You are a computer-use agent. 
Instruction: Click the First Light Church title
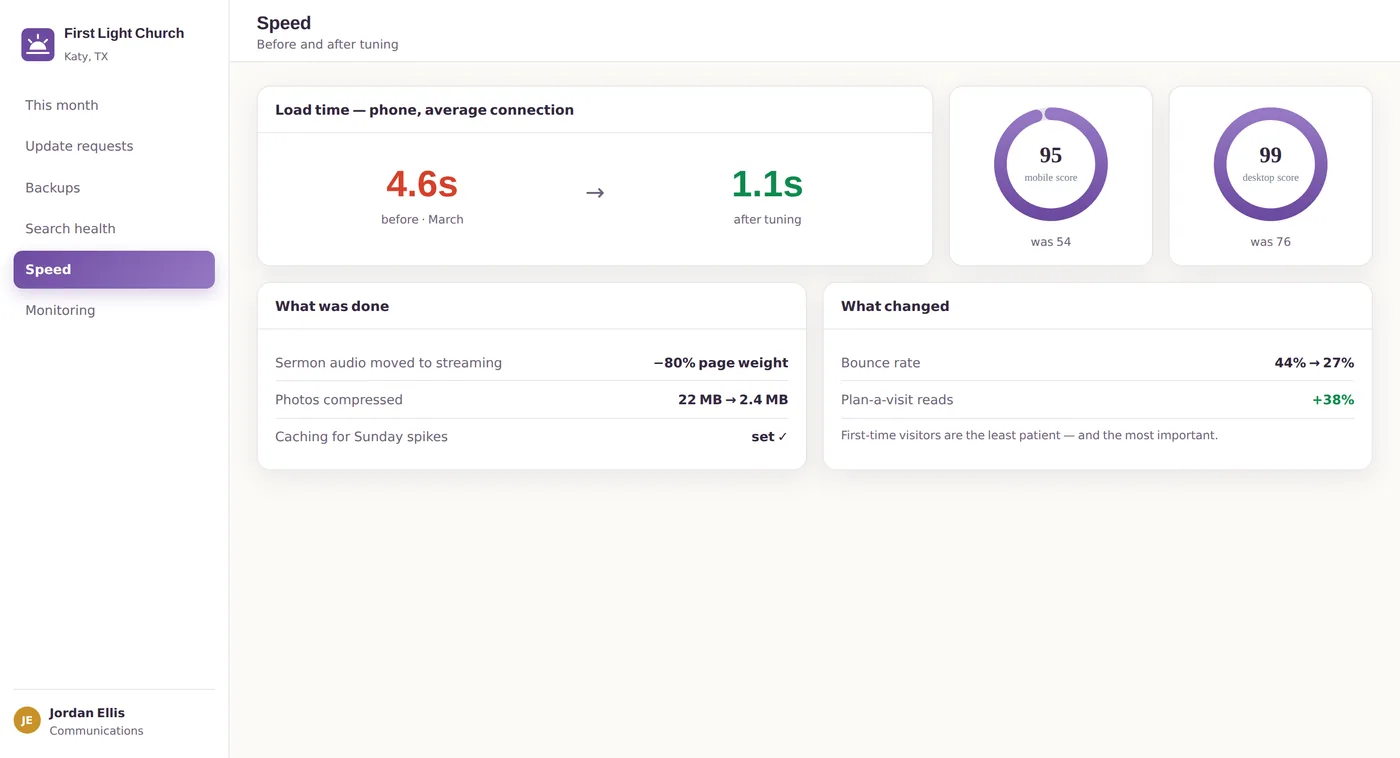(124, 33)
